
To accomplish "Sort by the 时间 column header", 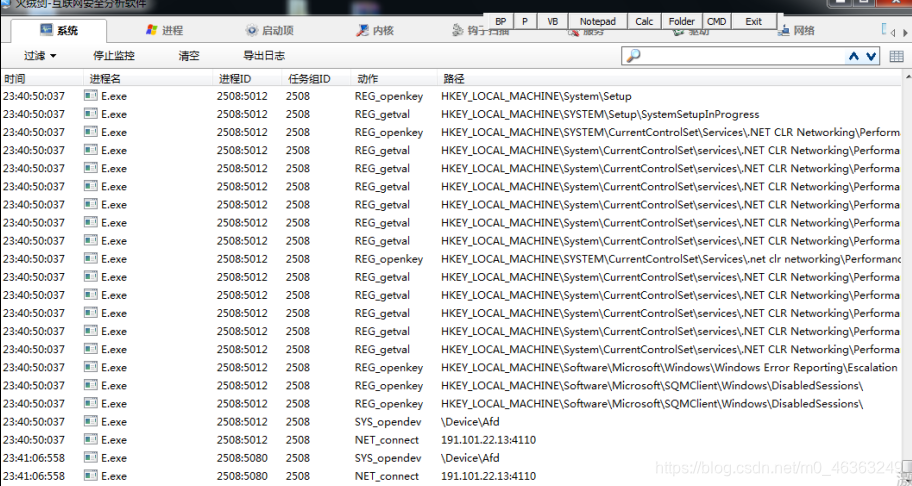I will pyautogui.click(x=43, y=78).
